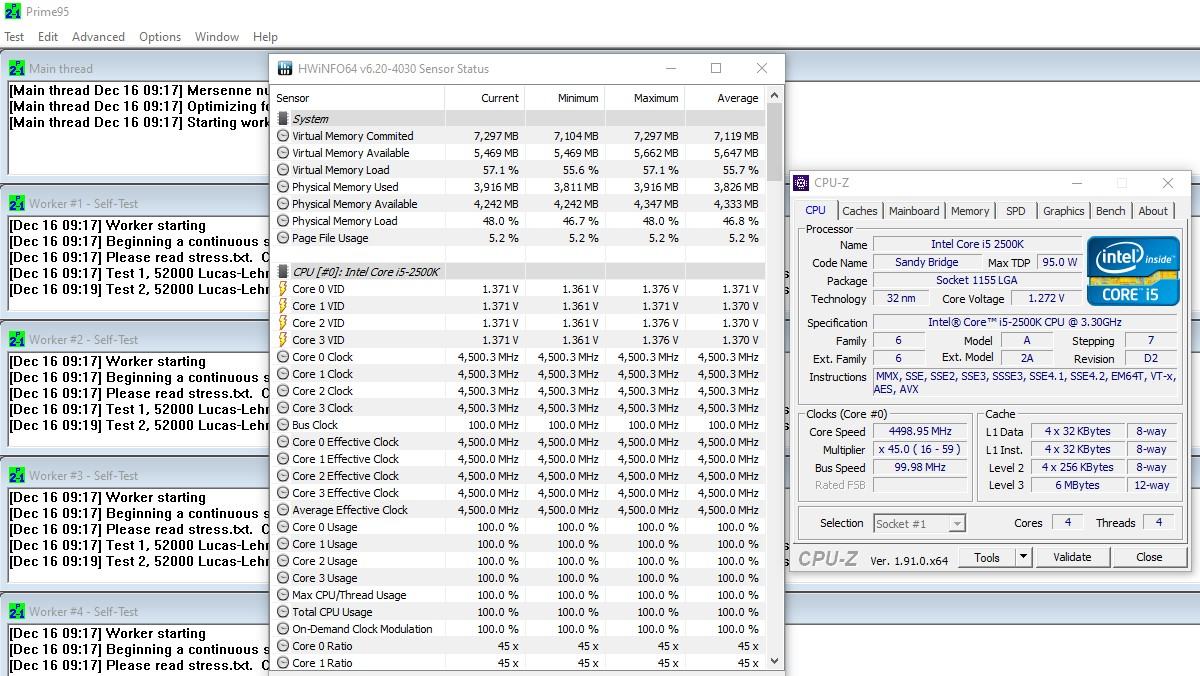The height and width of the screenshot is (676, 1200).
Task: Click the System section header icon in HWiNFO64
Action: click(283, 119)
